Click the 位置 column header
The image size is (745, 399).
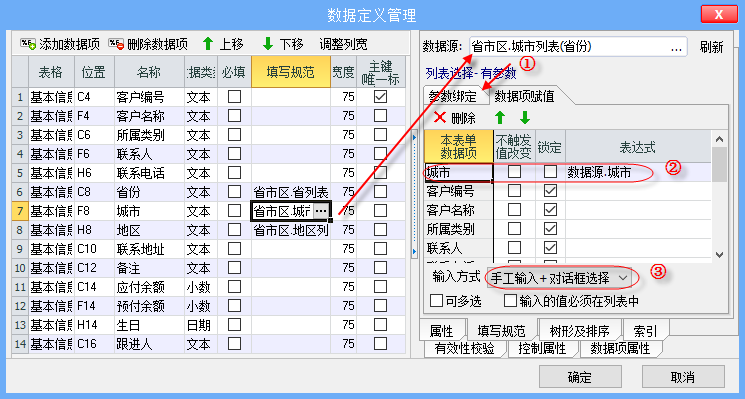(x=94, y=72)
